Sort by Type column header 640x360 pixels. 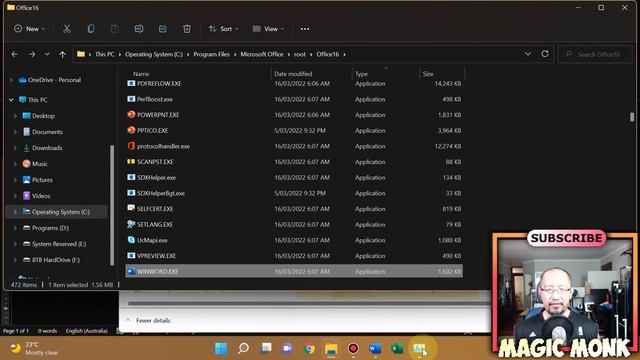click(x=361, y=74)
